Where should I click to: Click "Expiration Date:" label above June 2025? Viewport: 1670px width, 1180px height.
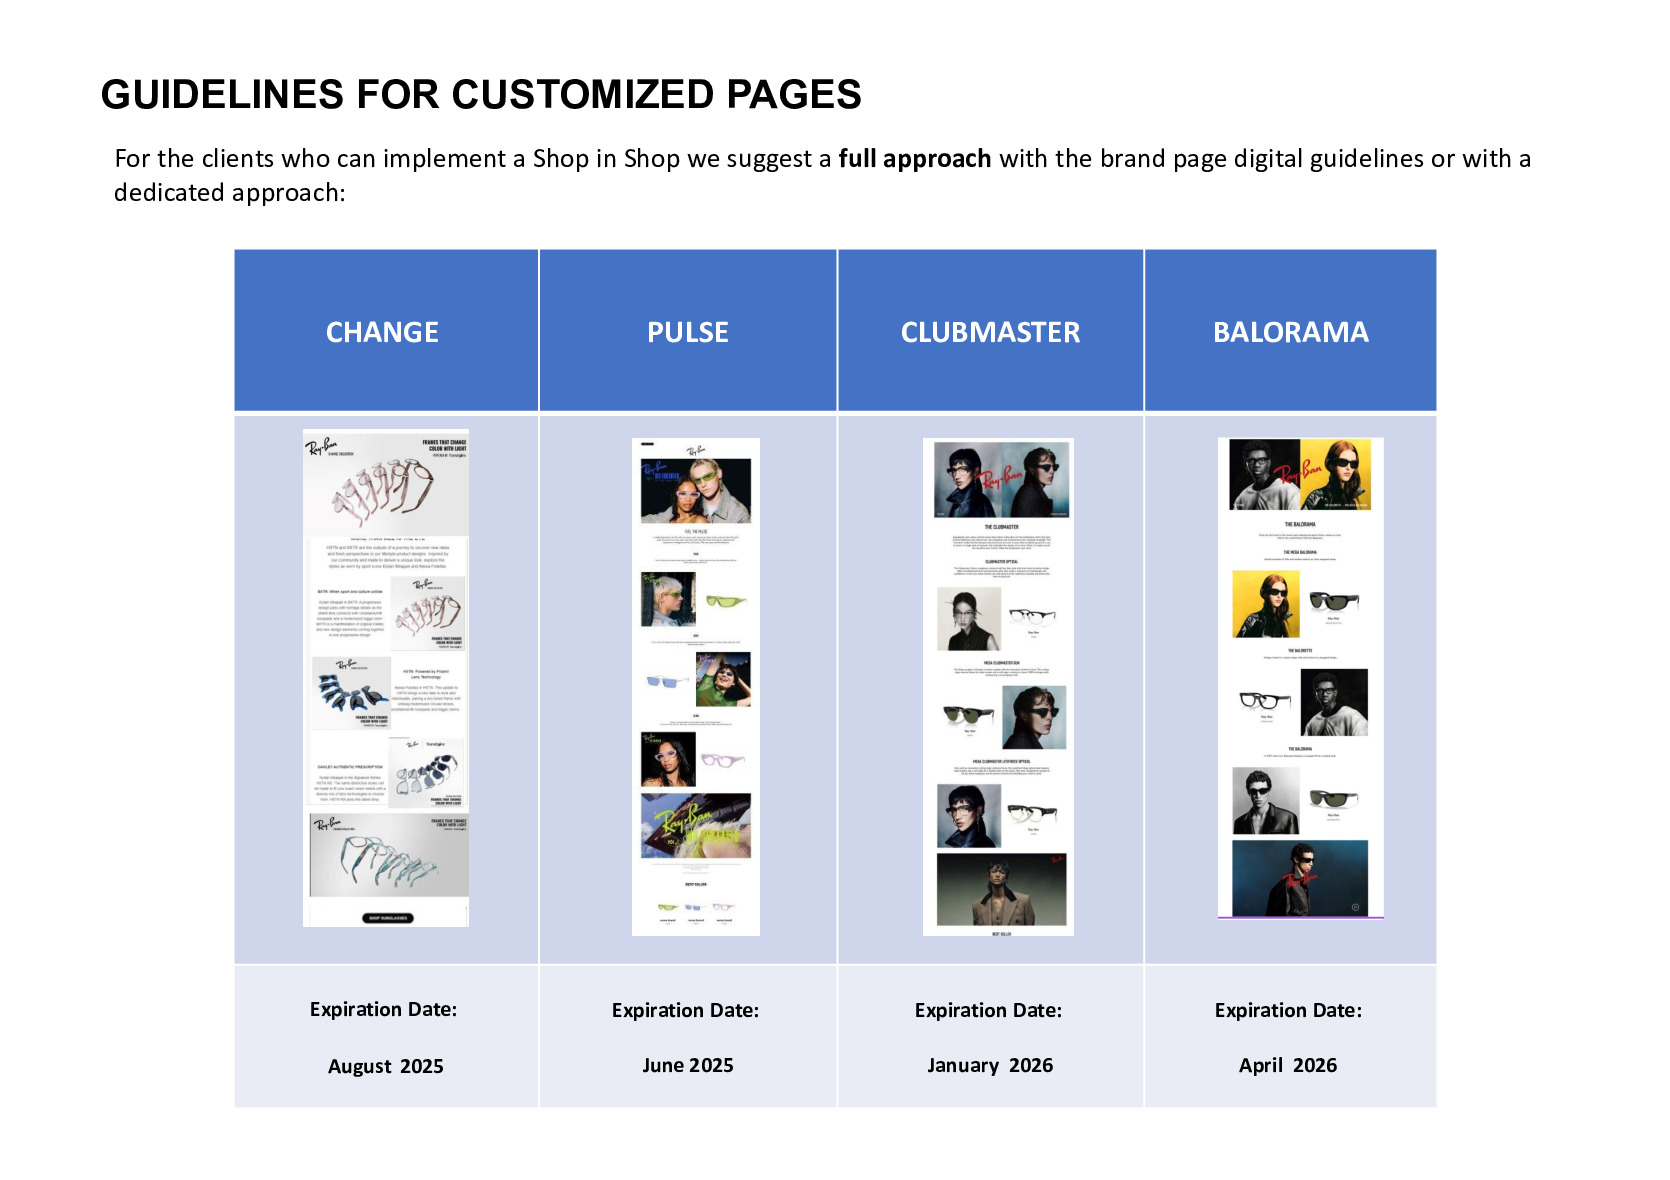point(685,1010)
